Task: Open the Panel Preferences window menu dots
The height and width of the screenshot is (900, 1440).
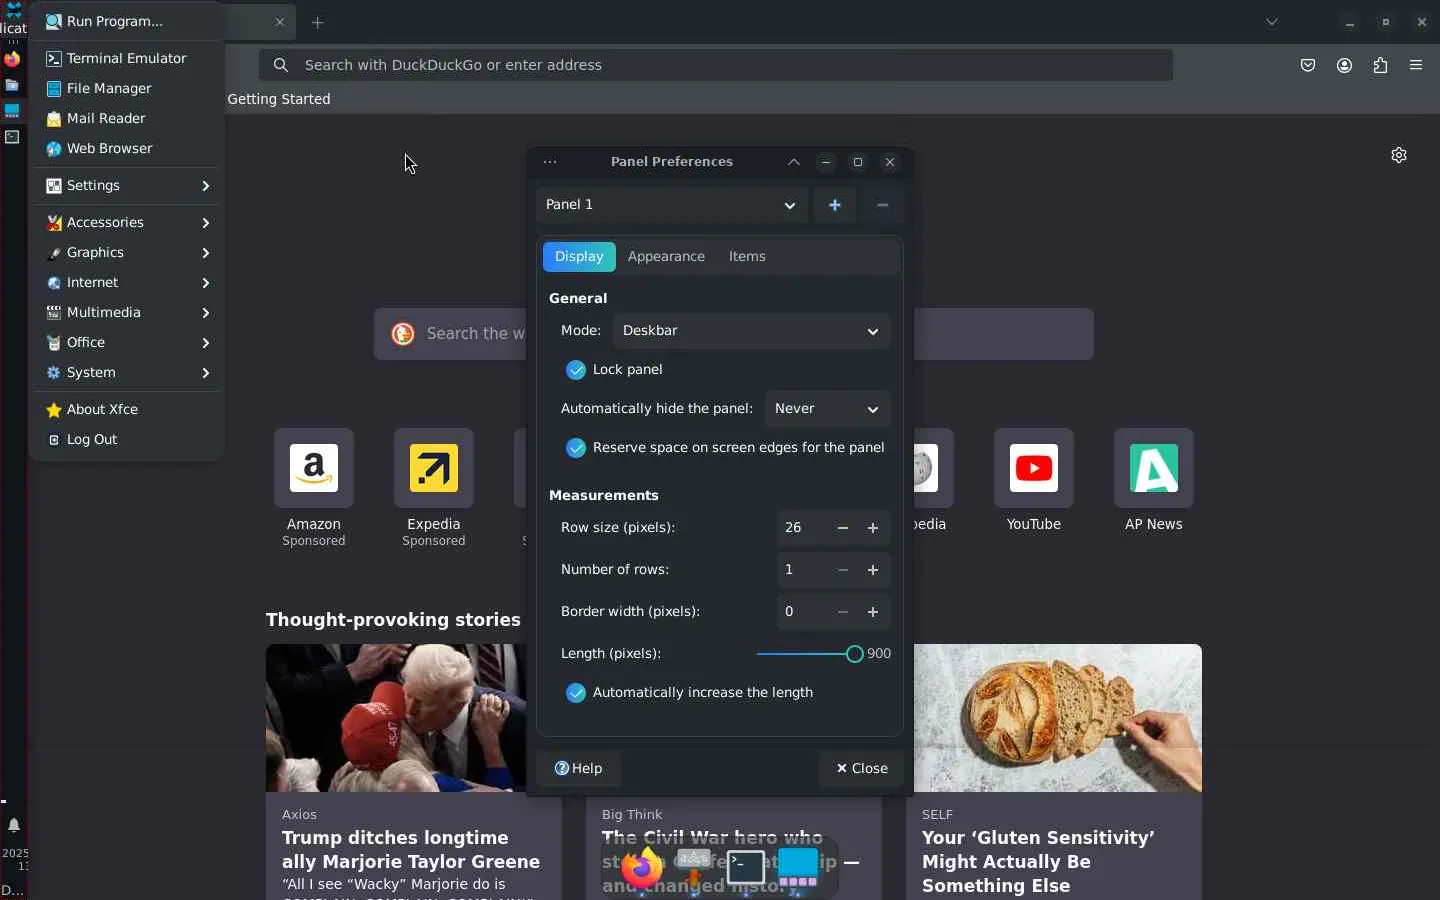Action: (550, 162)
